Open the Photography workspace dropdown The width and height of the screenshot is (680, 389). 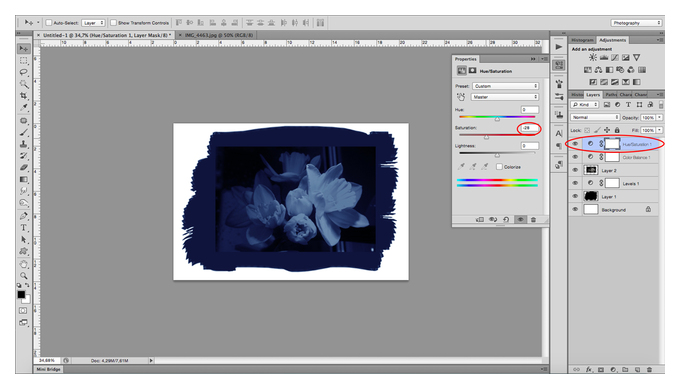click(636, 23)
